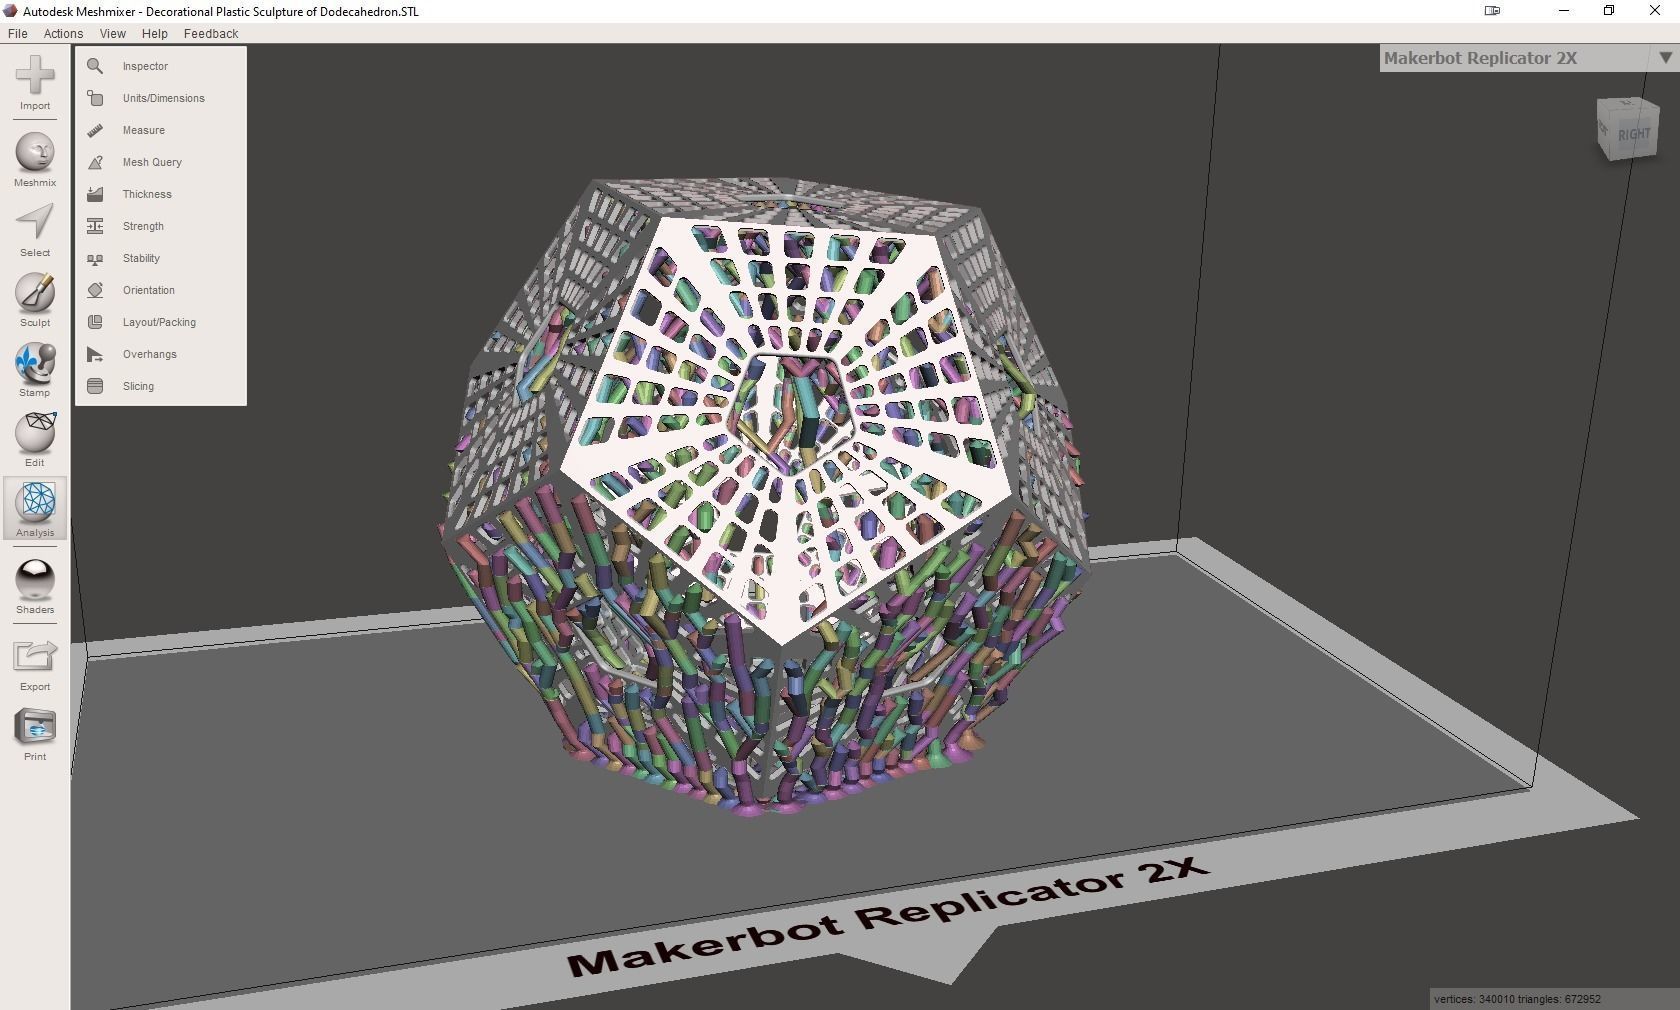
Task: Select Units/Dimensions label in Analysis list
Action: (163, 98)
